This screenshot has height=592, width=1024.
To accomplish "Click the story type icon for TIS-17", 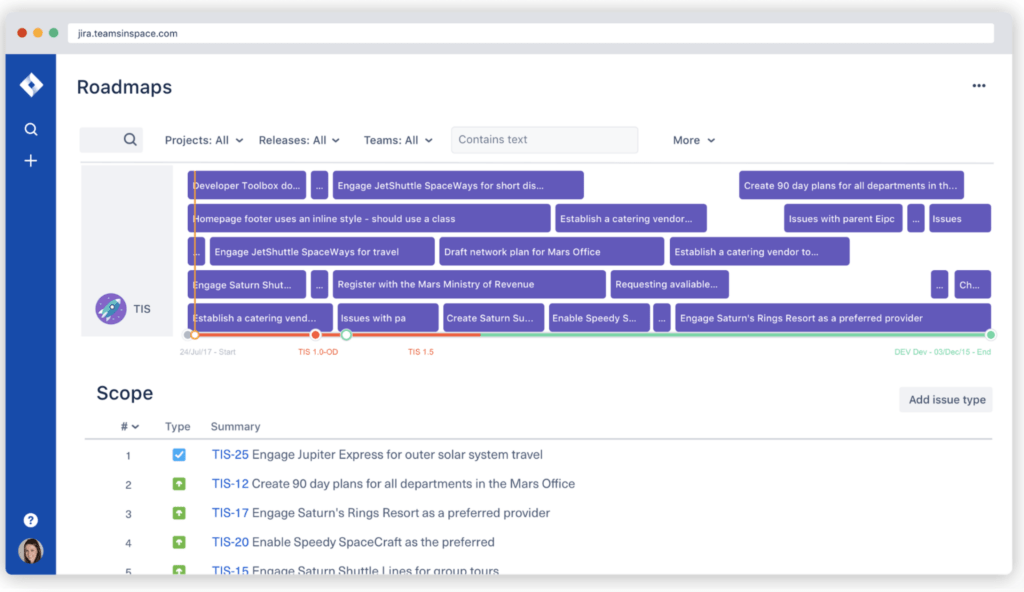I will pyautogui.click(x=178, y=513).
